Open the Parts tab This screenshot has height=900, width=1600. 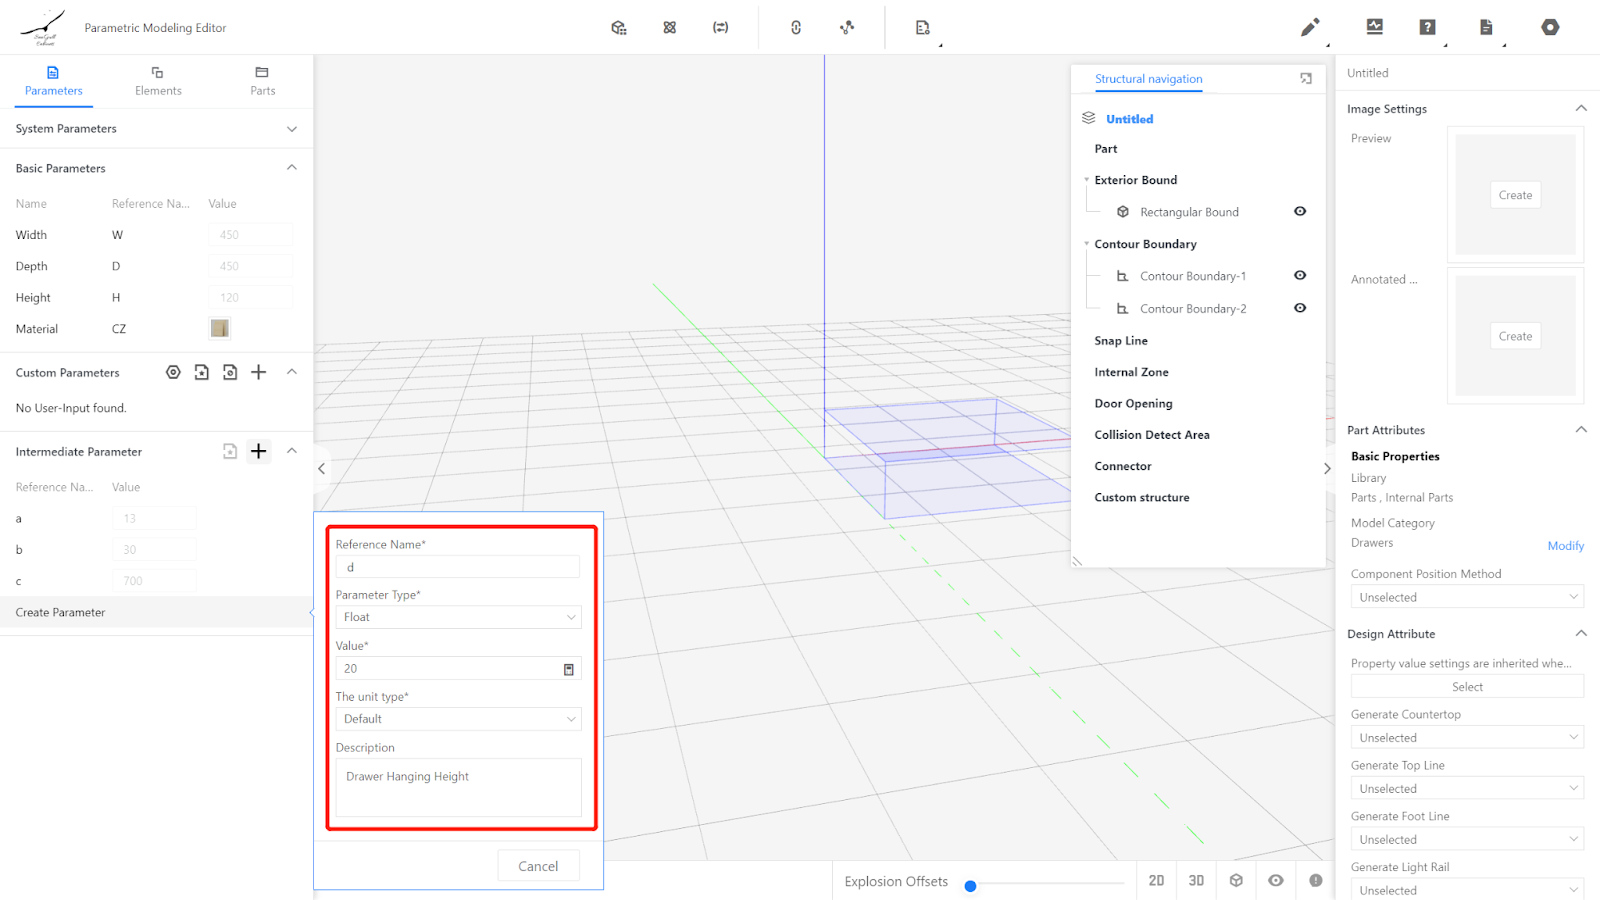tap(262, 81)
